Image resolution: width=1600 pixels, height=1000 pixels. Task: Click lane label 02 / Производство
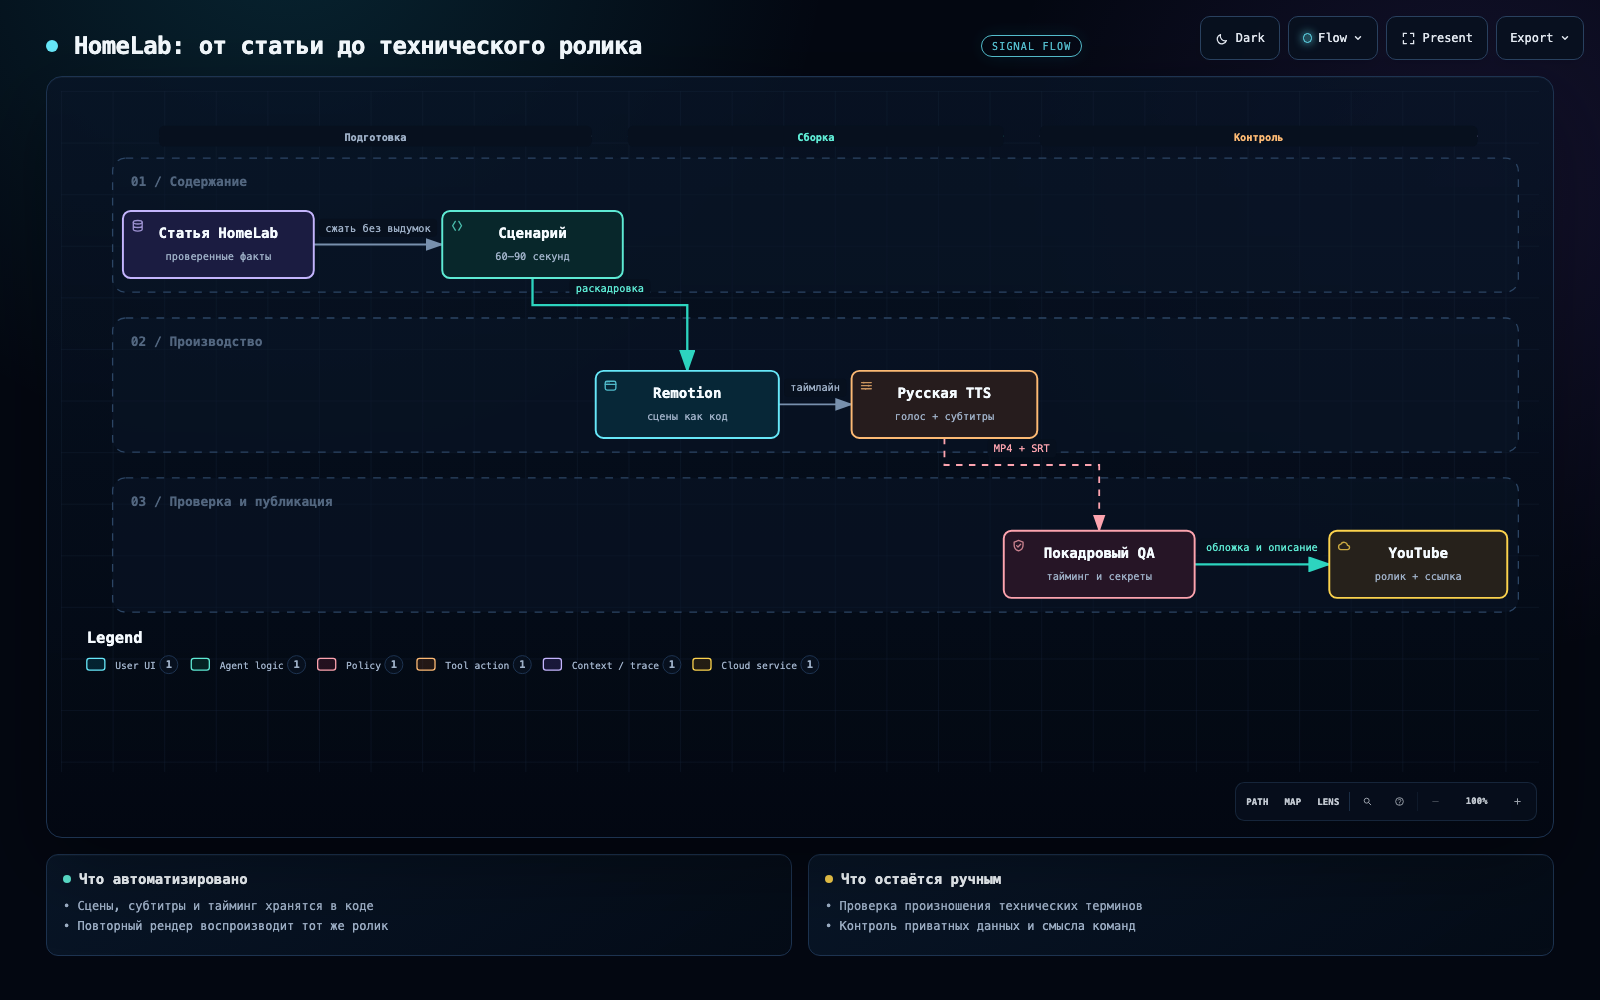coord(197,342)
